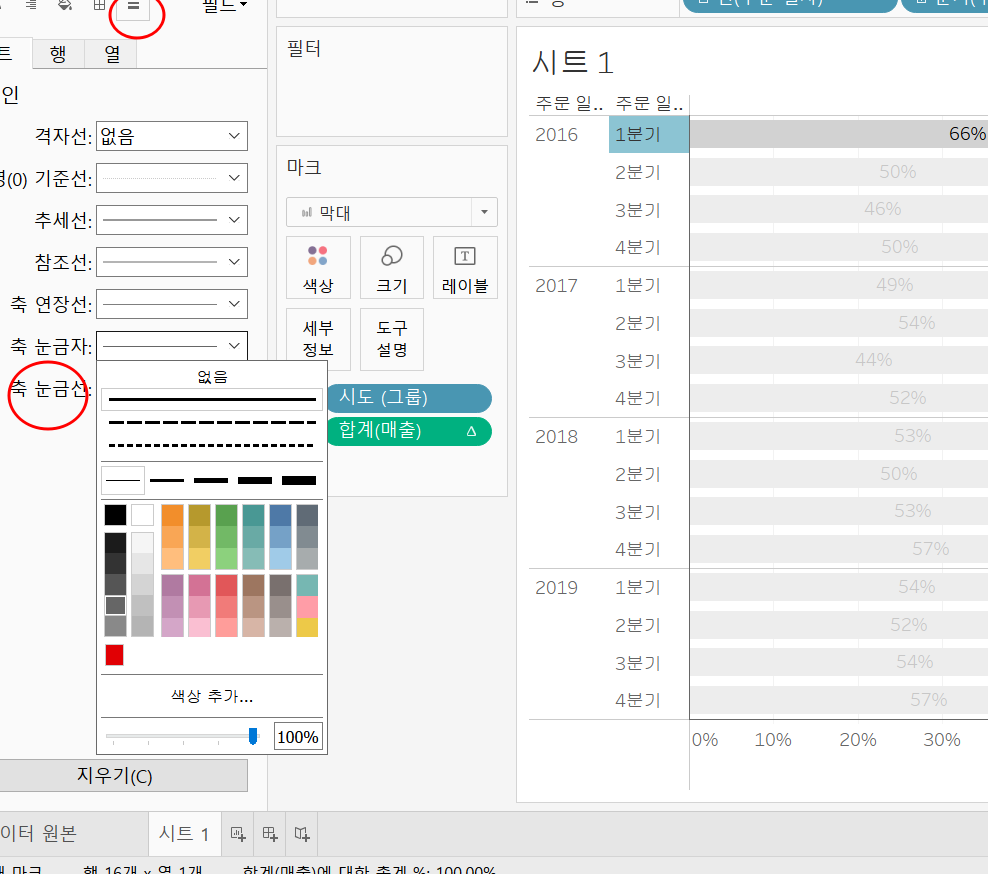Screen dimensions: 988x874
Task: Choose the thickest line thickness
Action: click(x=299, y=481)
